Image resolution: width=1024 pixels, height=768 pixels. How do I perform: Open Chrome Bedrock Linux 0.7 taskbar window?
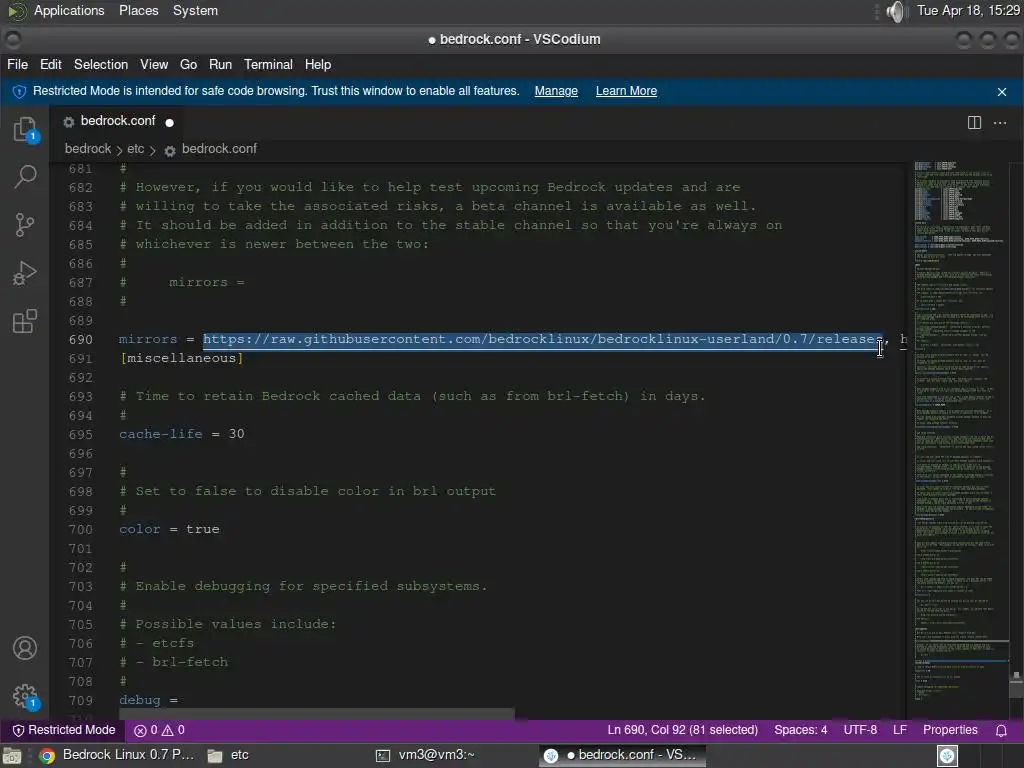(x=117, y=755)
